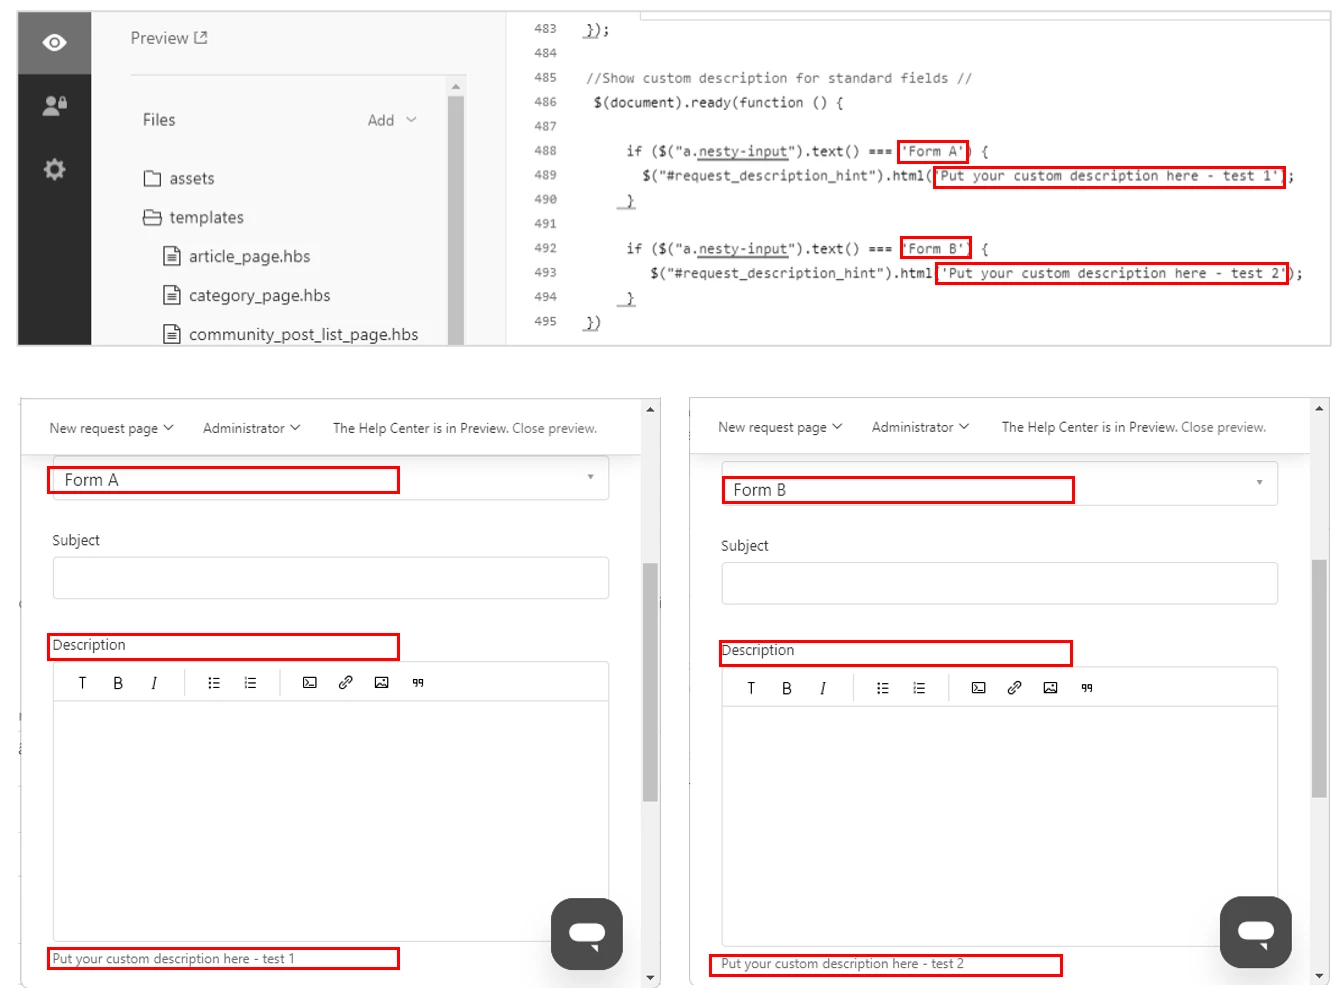Viewport: 1341px width, 990px height.
Task: Insert quote in Form A editor
Action: click(418, 683)
